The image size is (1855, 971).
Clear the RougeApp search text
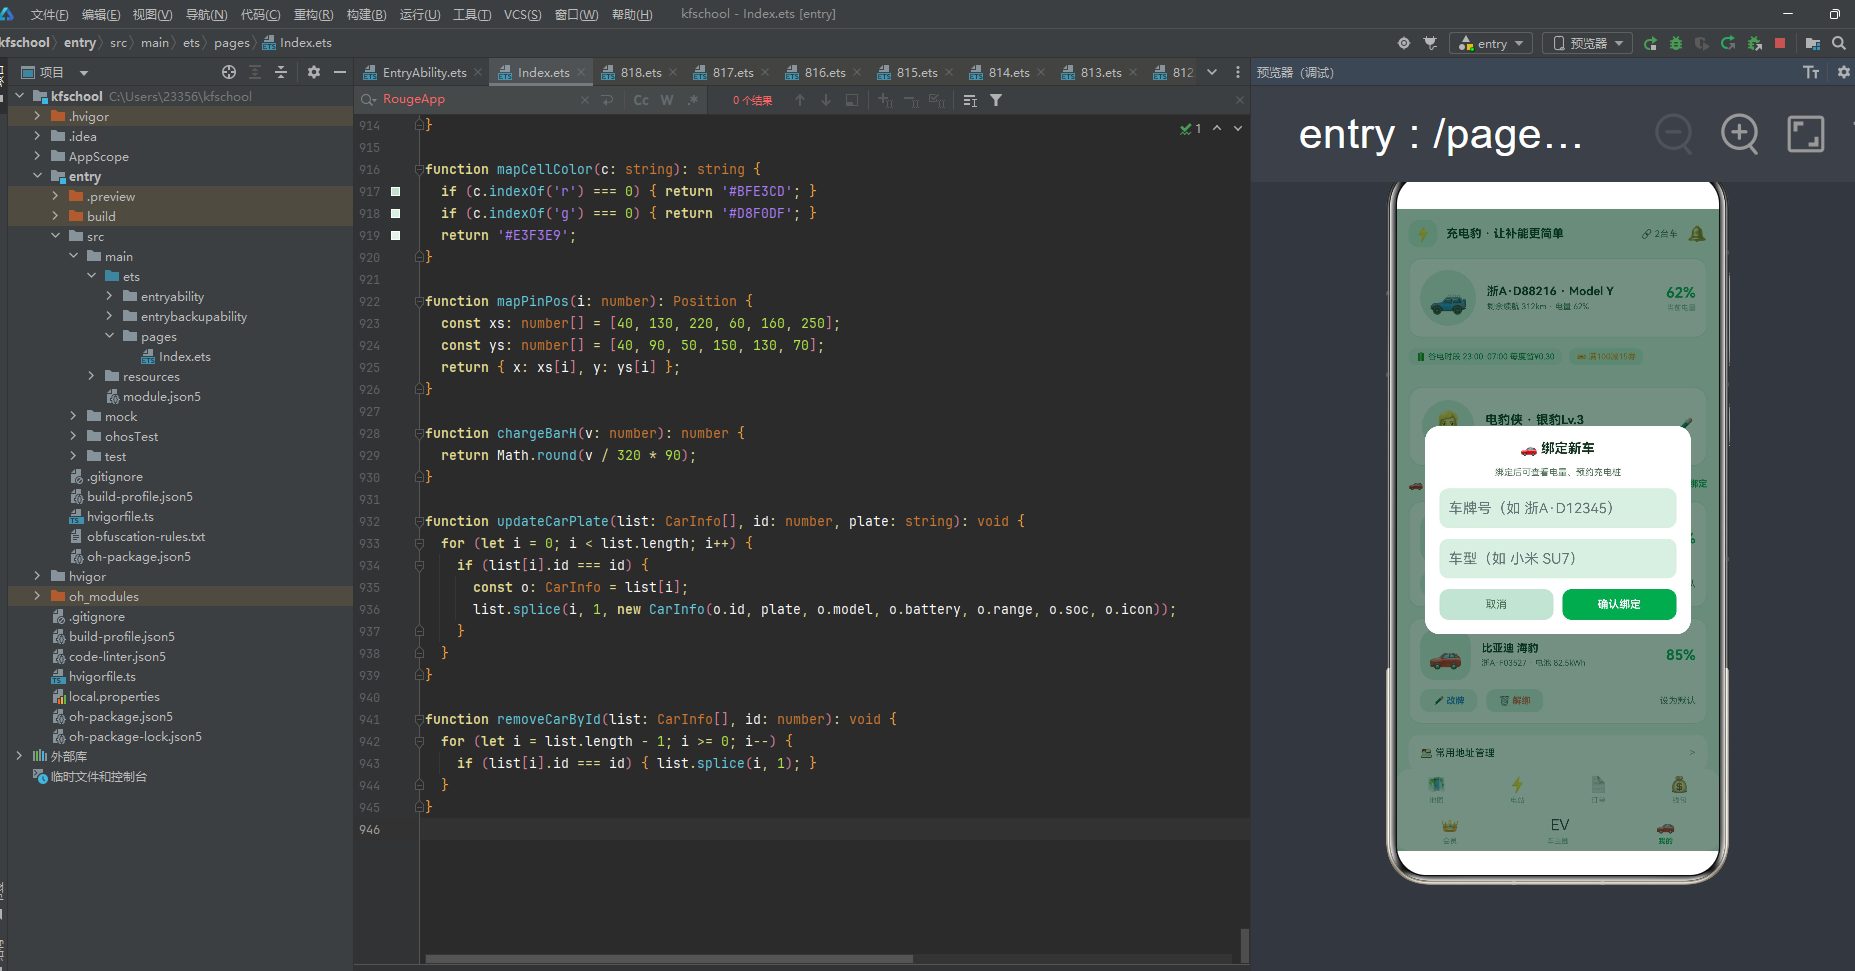tap(585, 100)
